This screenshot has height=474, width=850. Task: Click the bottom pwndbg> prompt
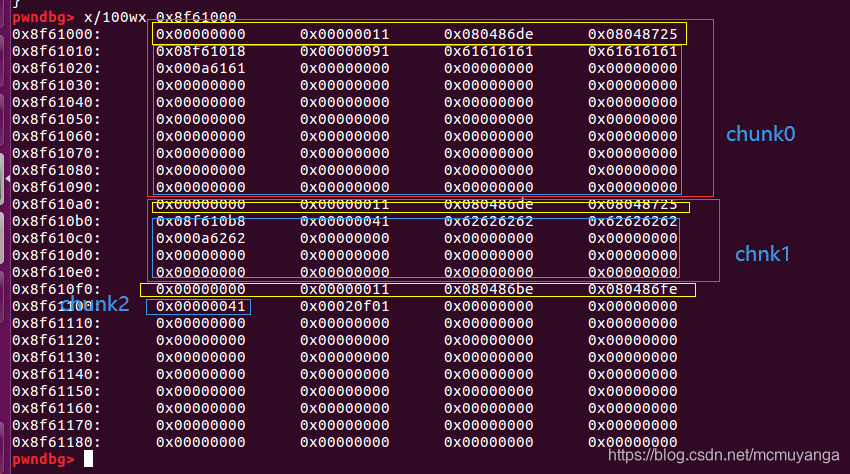[x=43, y=459]
